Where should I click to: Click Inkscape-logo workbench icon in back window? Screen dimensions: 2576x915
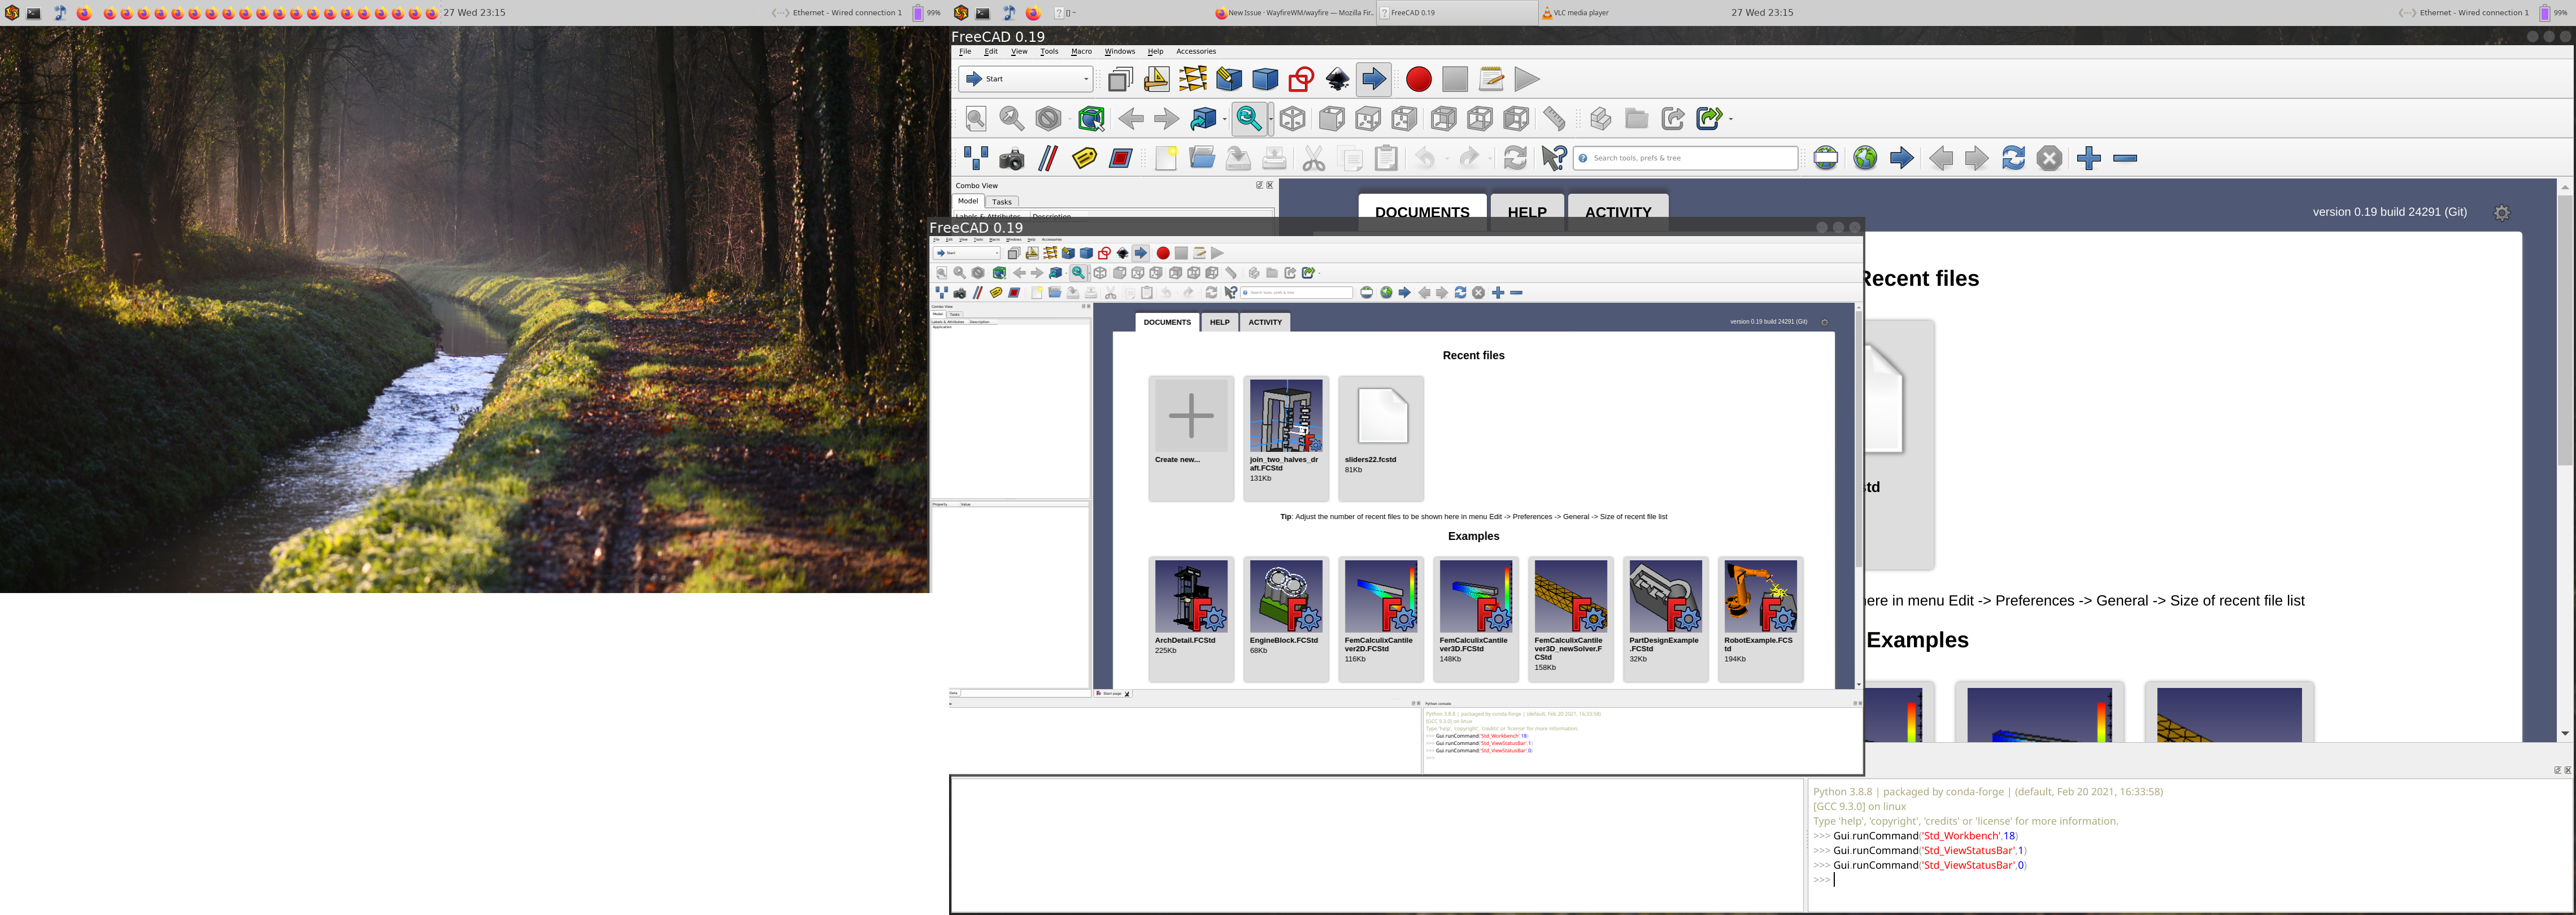click(1338, 79)
